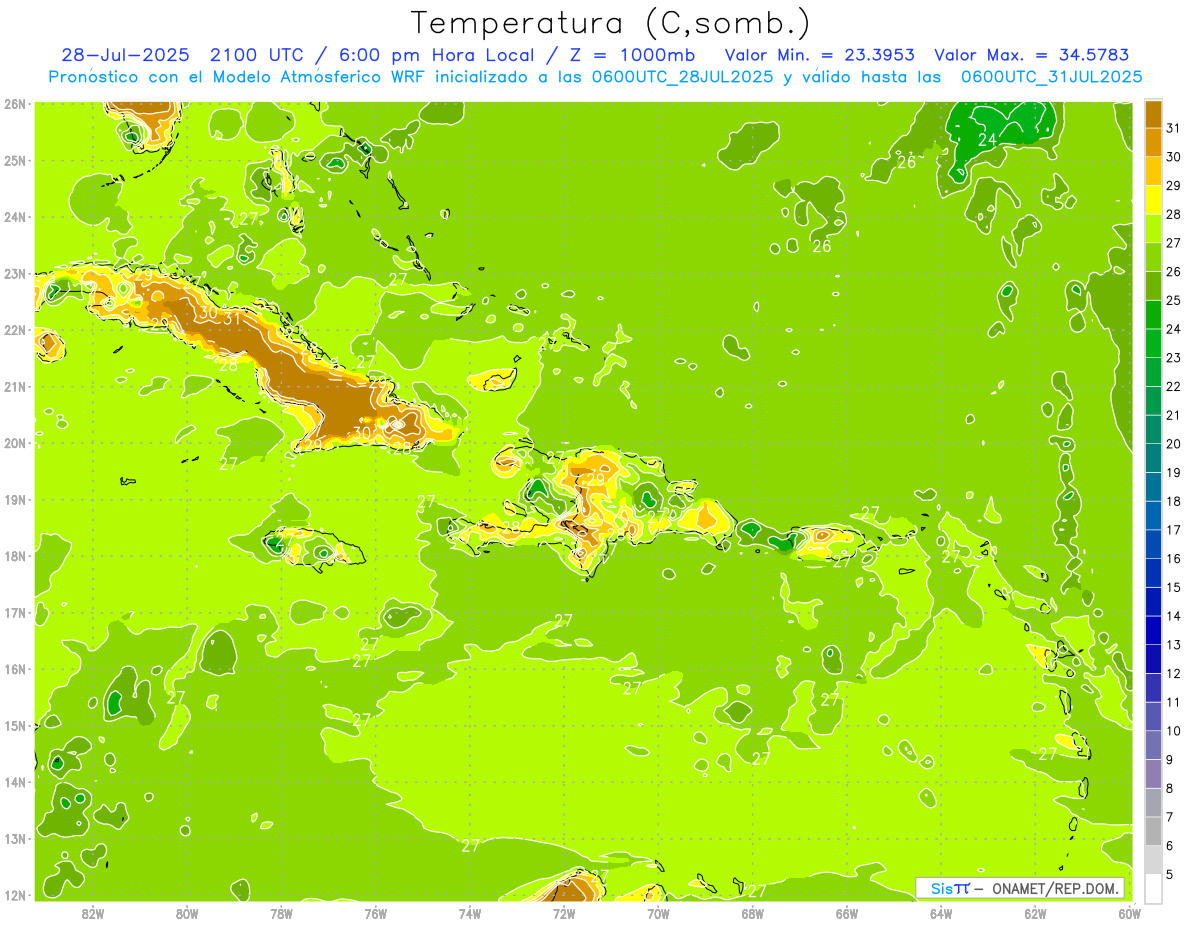Select the 80W longitude axis label
Screen dimensions: 1200x927
coord(187,913)
